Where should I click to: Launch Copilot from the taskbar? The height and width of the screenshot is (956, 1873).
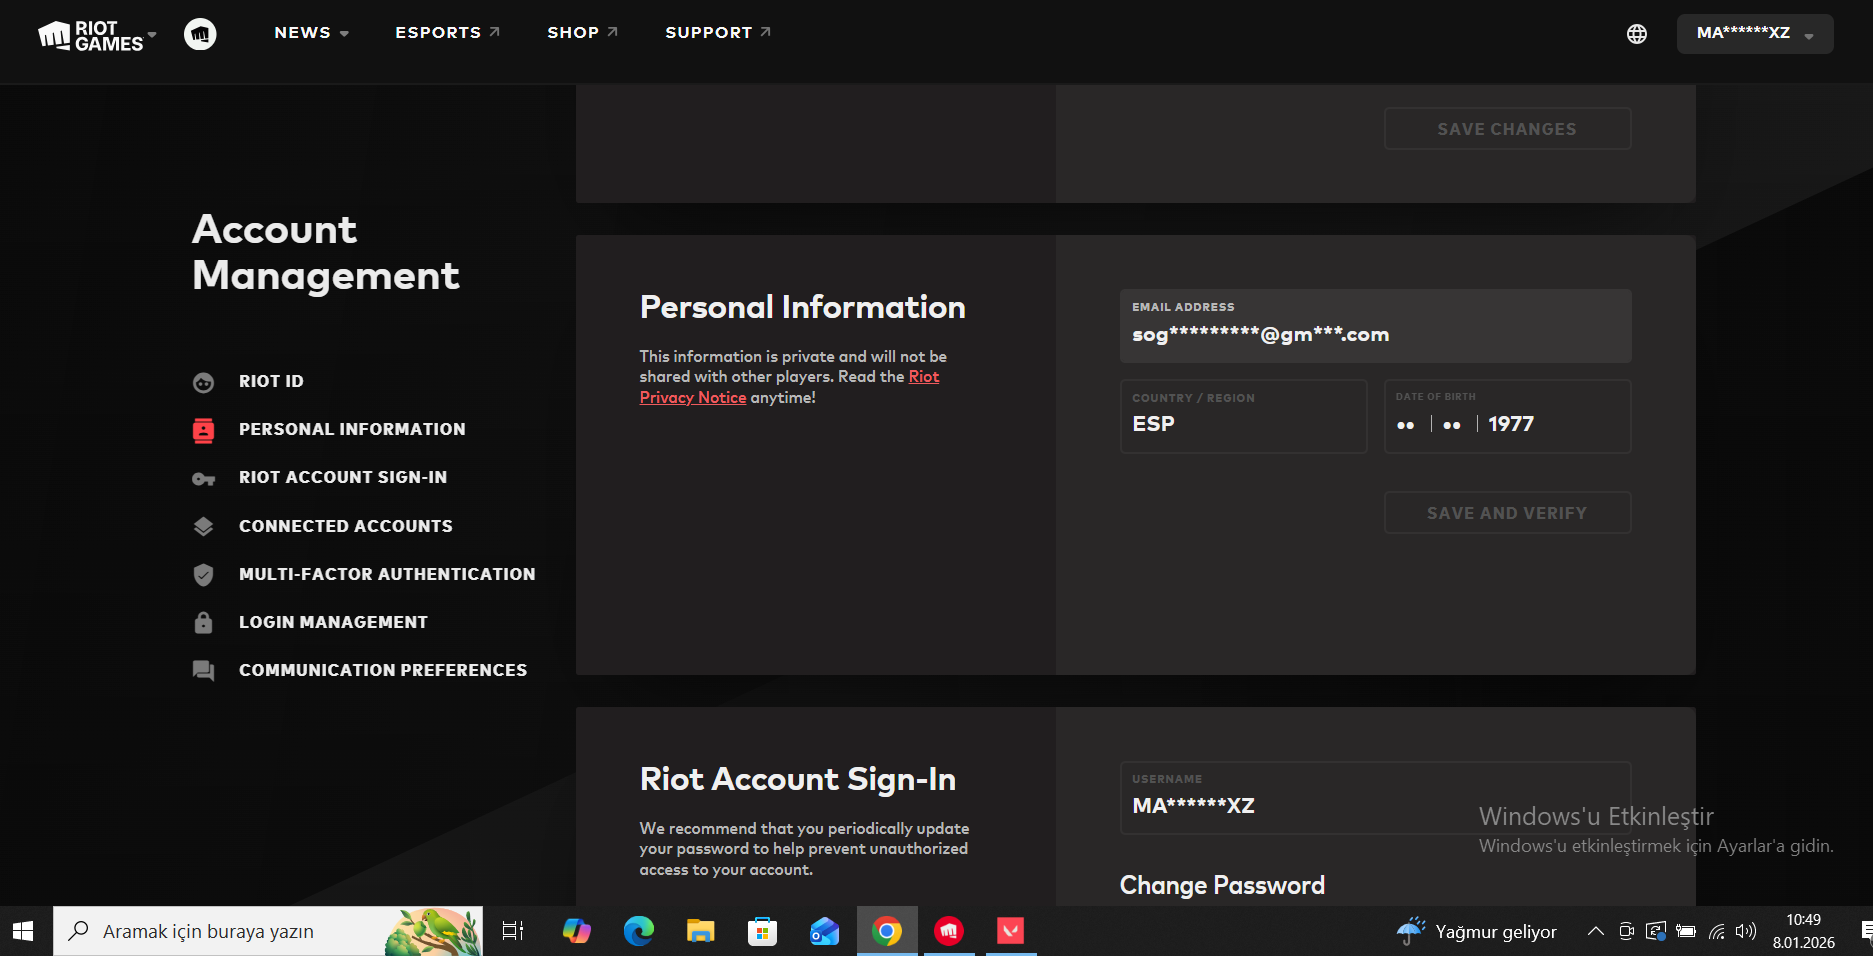point(576,932)
